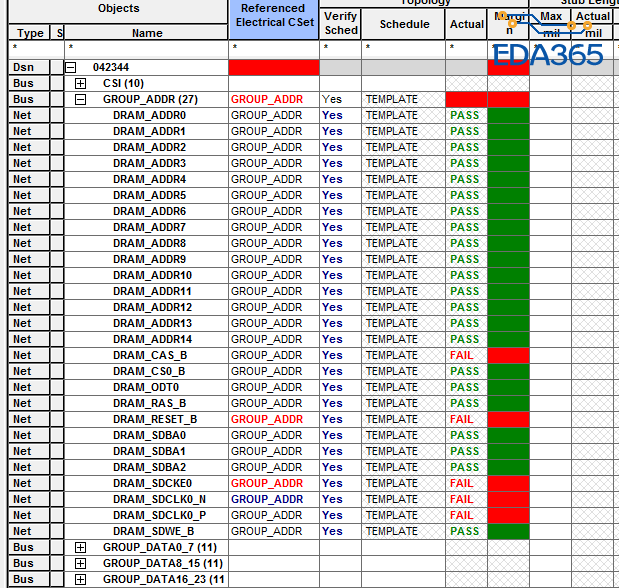Select the DRAM_ADDR5 net name

click(149, 195)
